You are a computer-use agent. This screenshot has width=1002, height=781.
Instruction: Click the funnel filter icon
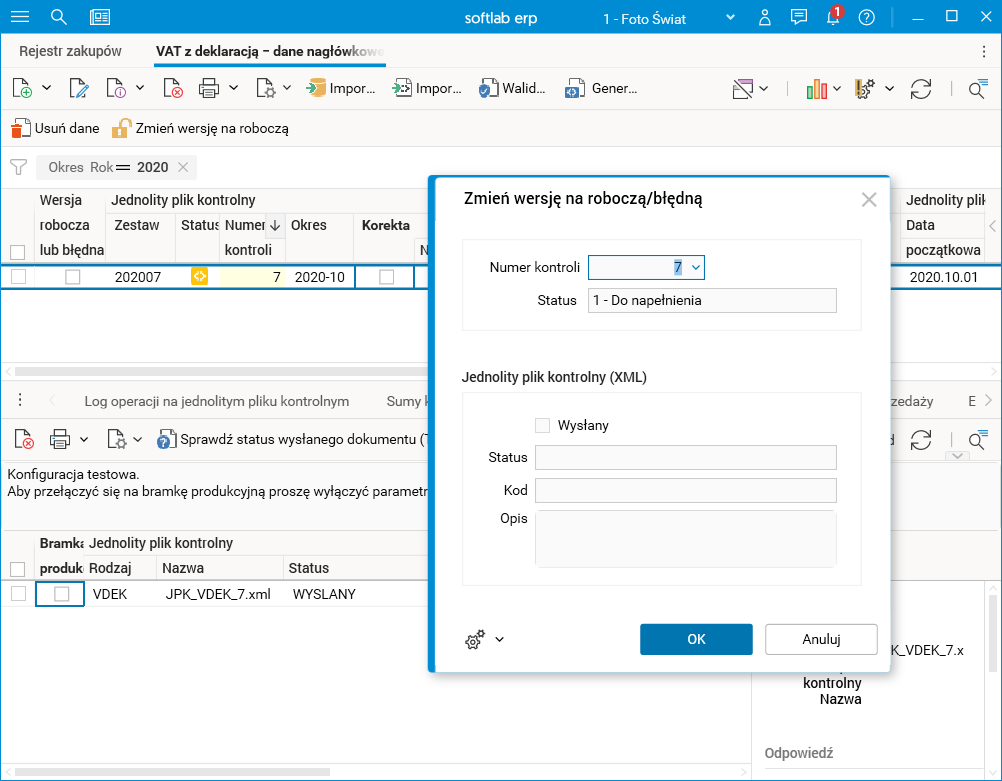(19, 167)
